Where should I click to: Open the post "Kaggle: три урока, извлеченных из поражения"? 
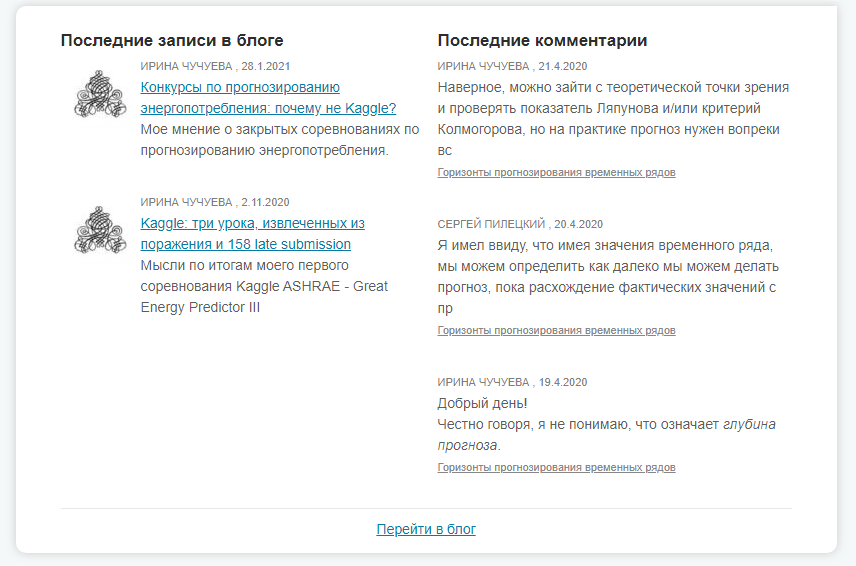(x=252, y=234)
